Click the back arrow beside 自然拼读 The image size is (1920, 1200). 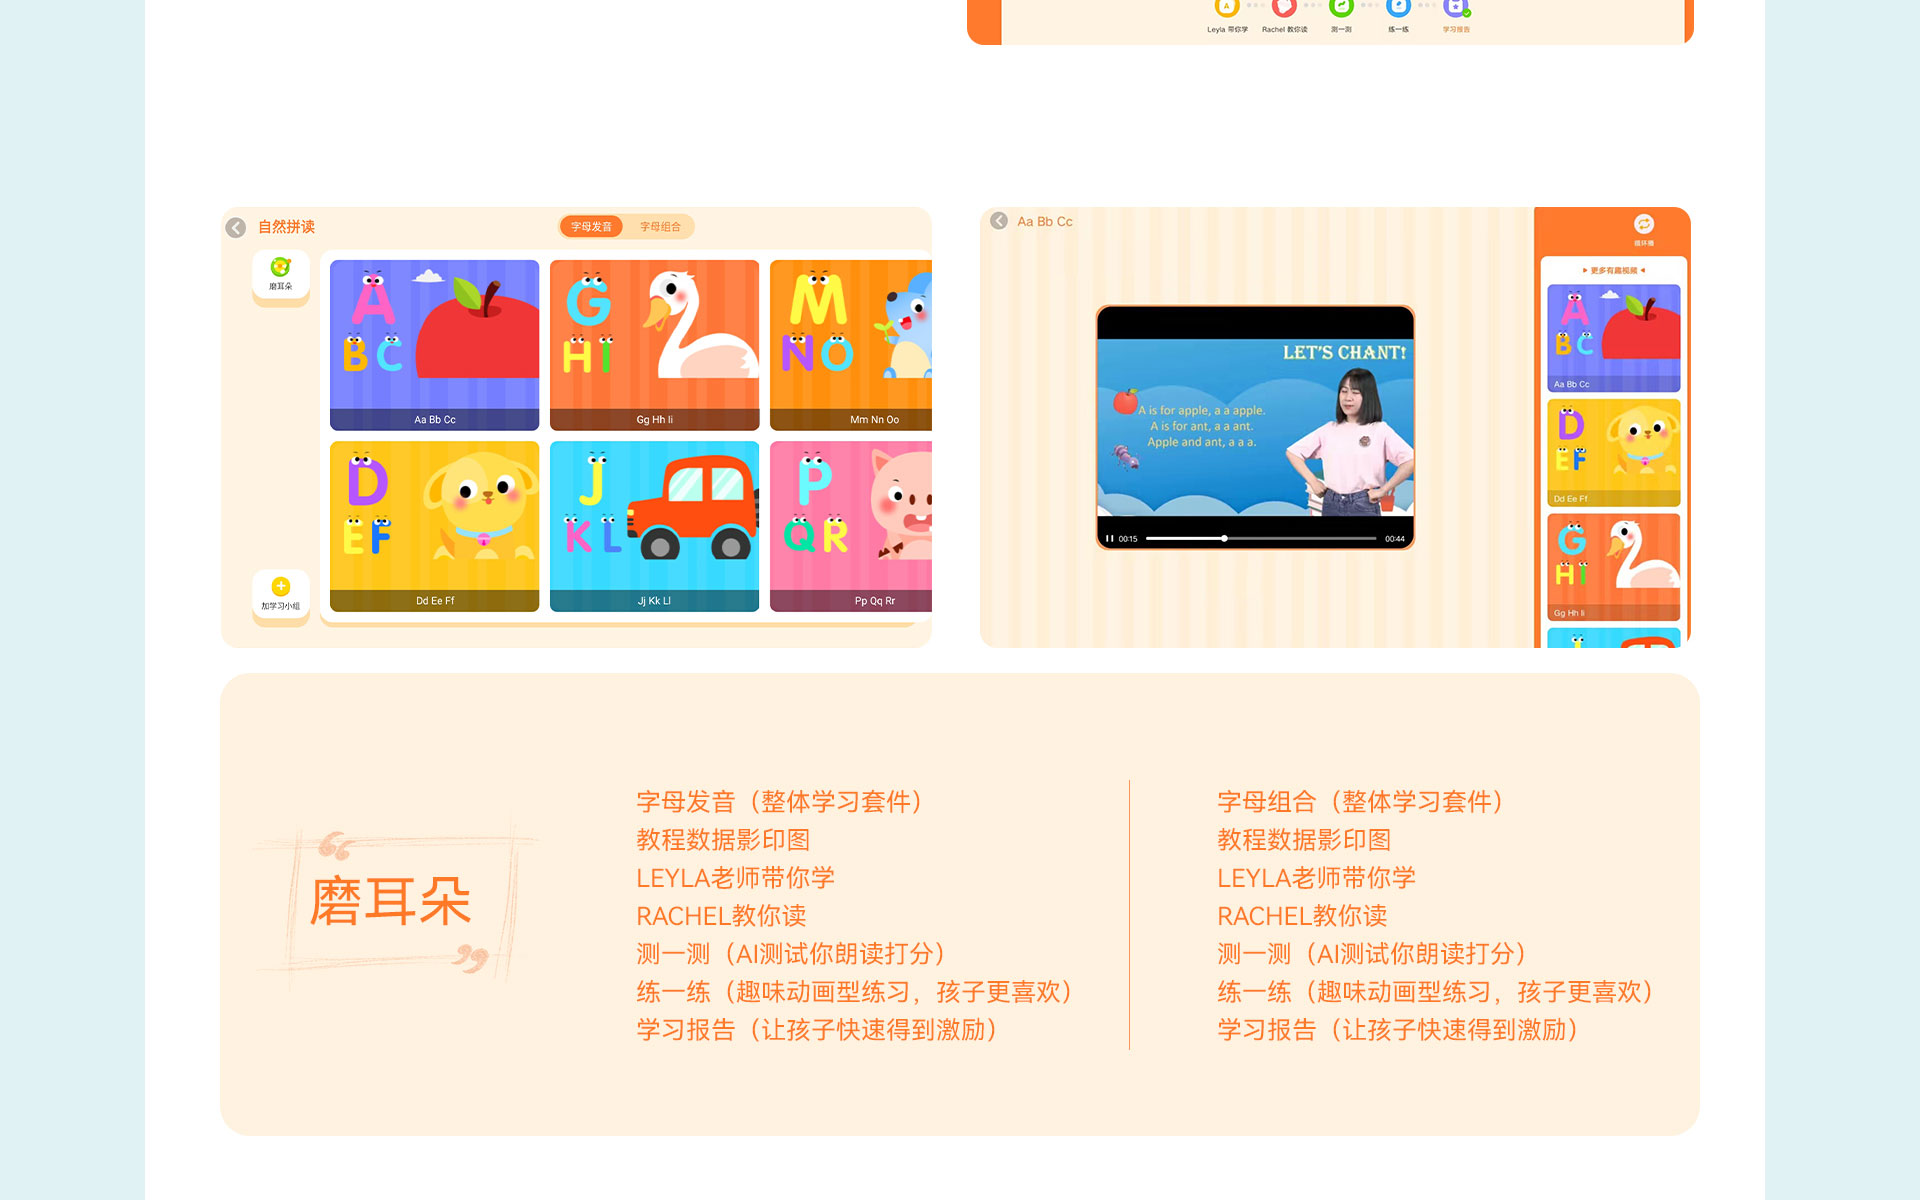pos(236,228)
